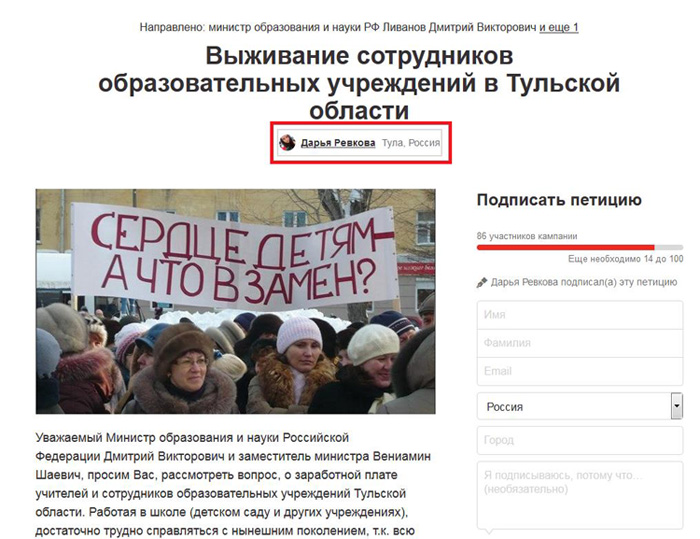Click the 'Тула, Россия' location text
The image size is (700, 539).
coord(411,143)
